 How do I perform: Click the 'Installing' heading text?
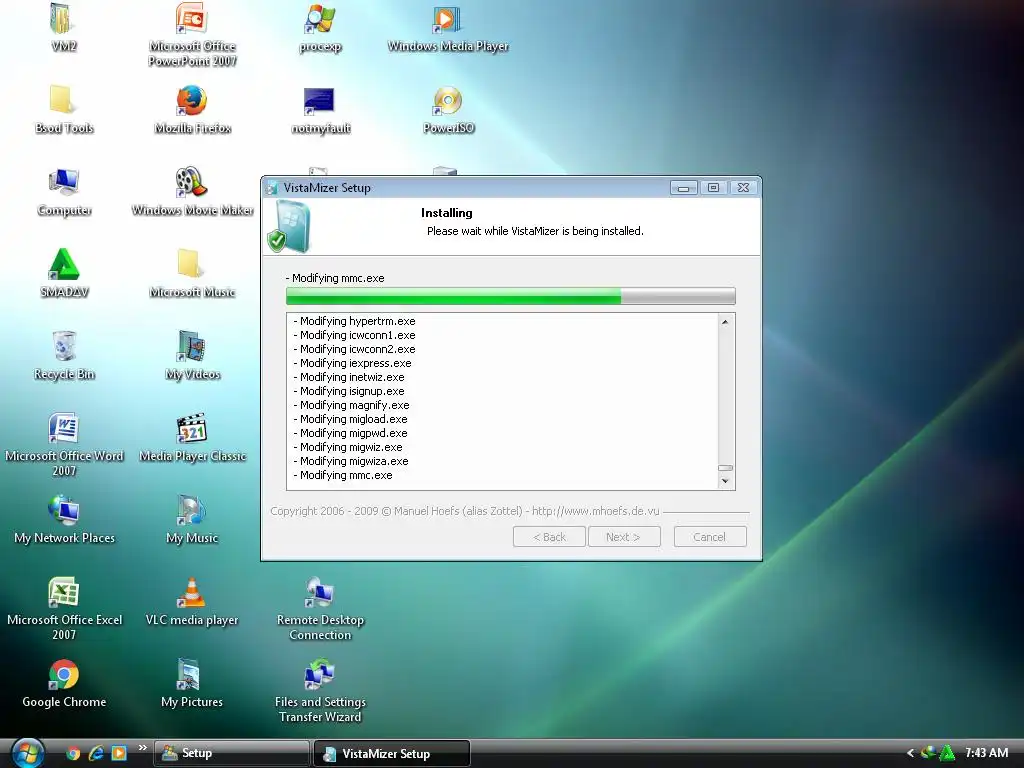tap(447, 213)
